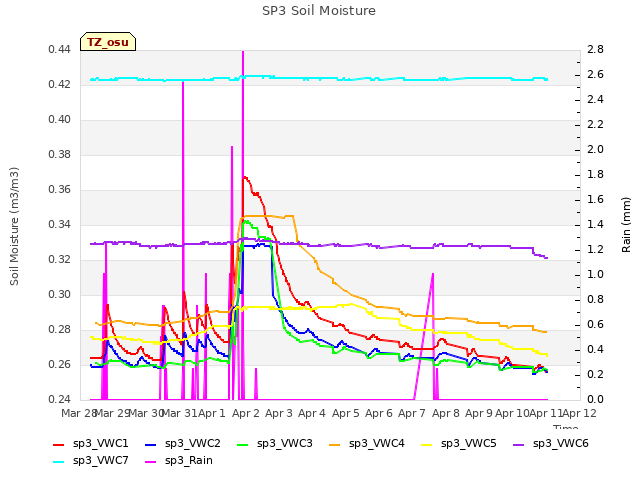Click the sp3_VWC3 legend label

coord(284,443)
